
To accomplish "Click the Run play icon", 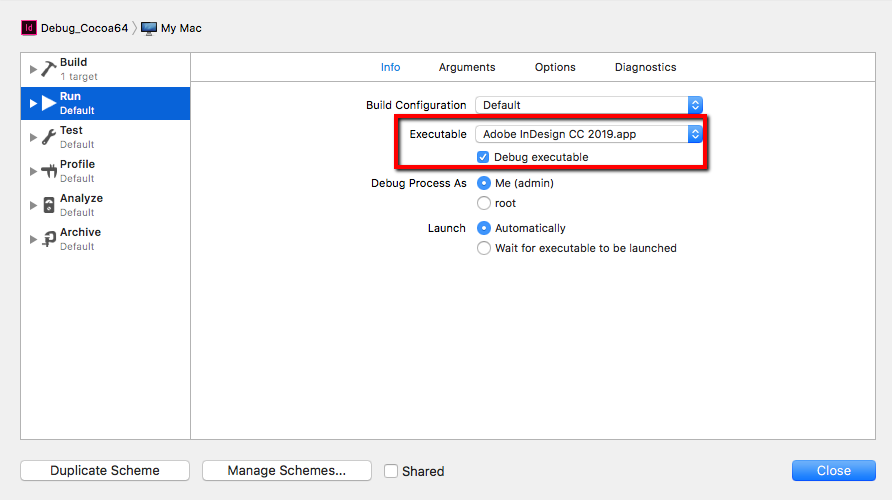I will click(x=48, y=103).
